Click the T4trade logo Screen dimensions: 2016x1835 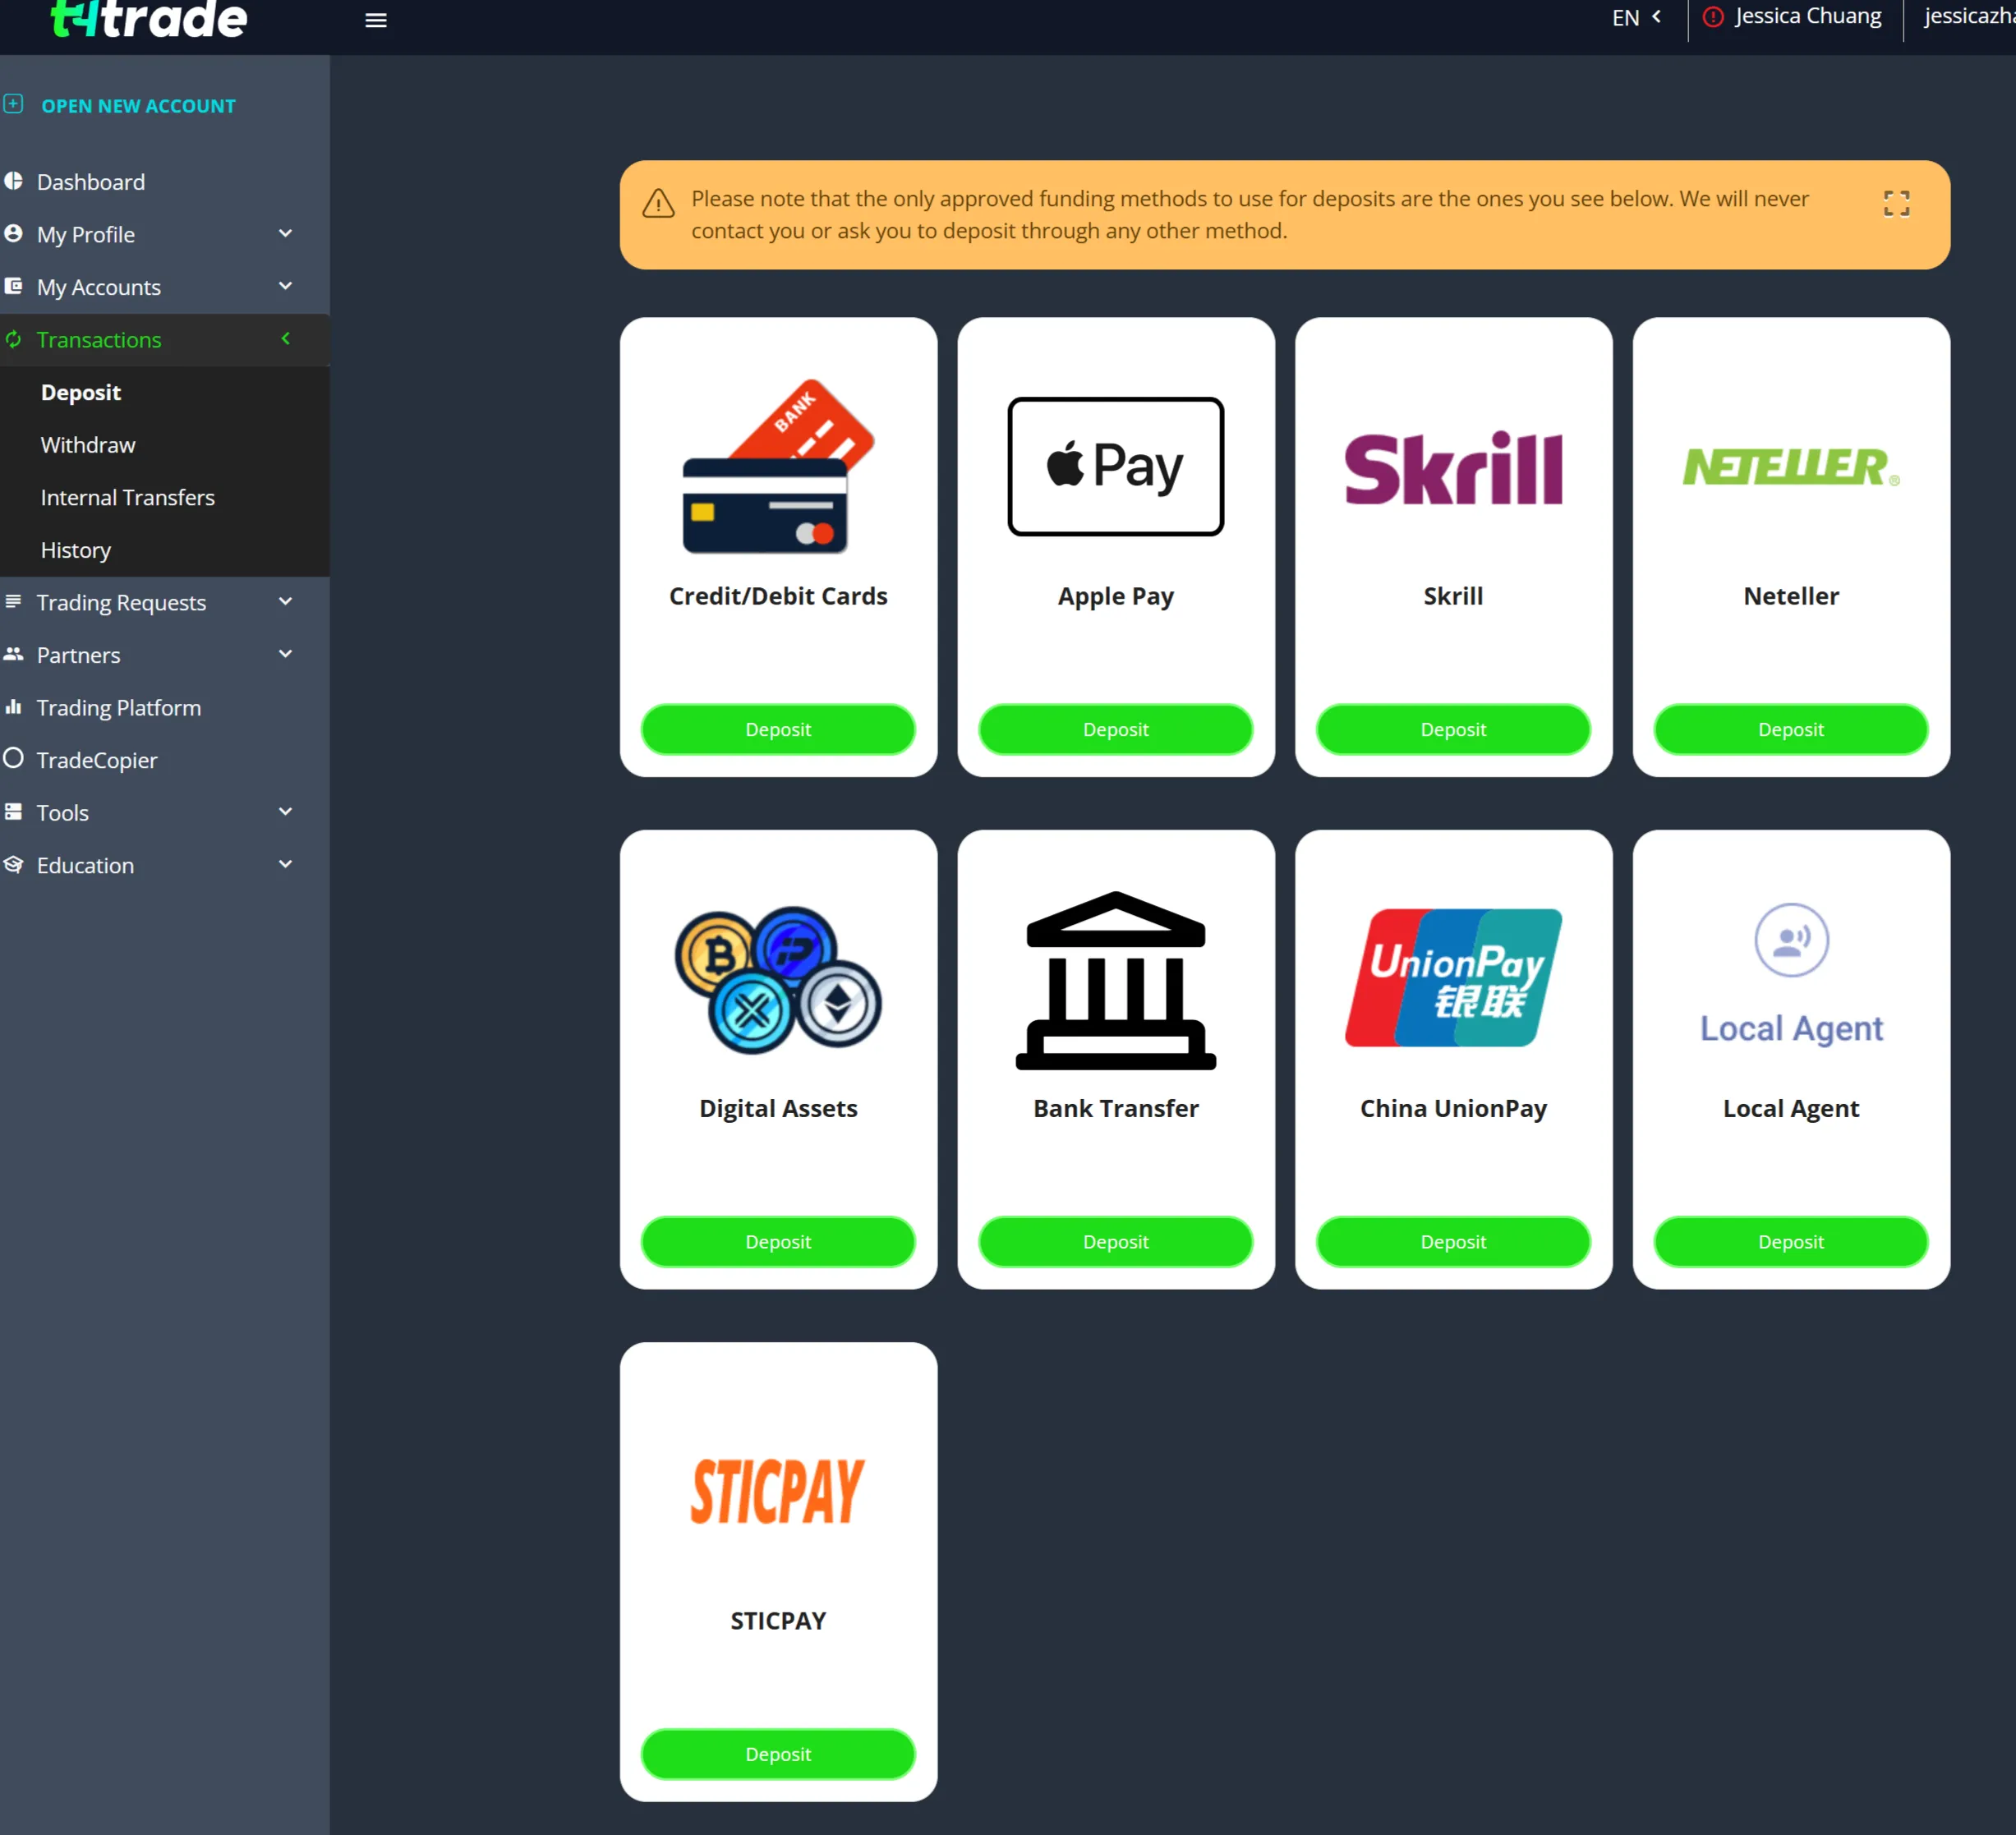(x=148, y=19)
